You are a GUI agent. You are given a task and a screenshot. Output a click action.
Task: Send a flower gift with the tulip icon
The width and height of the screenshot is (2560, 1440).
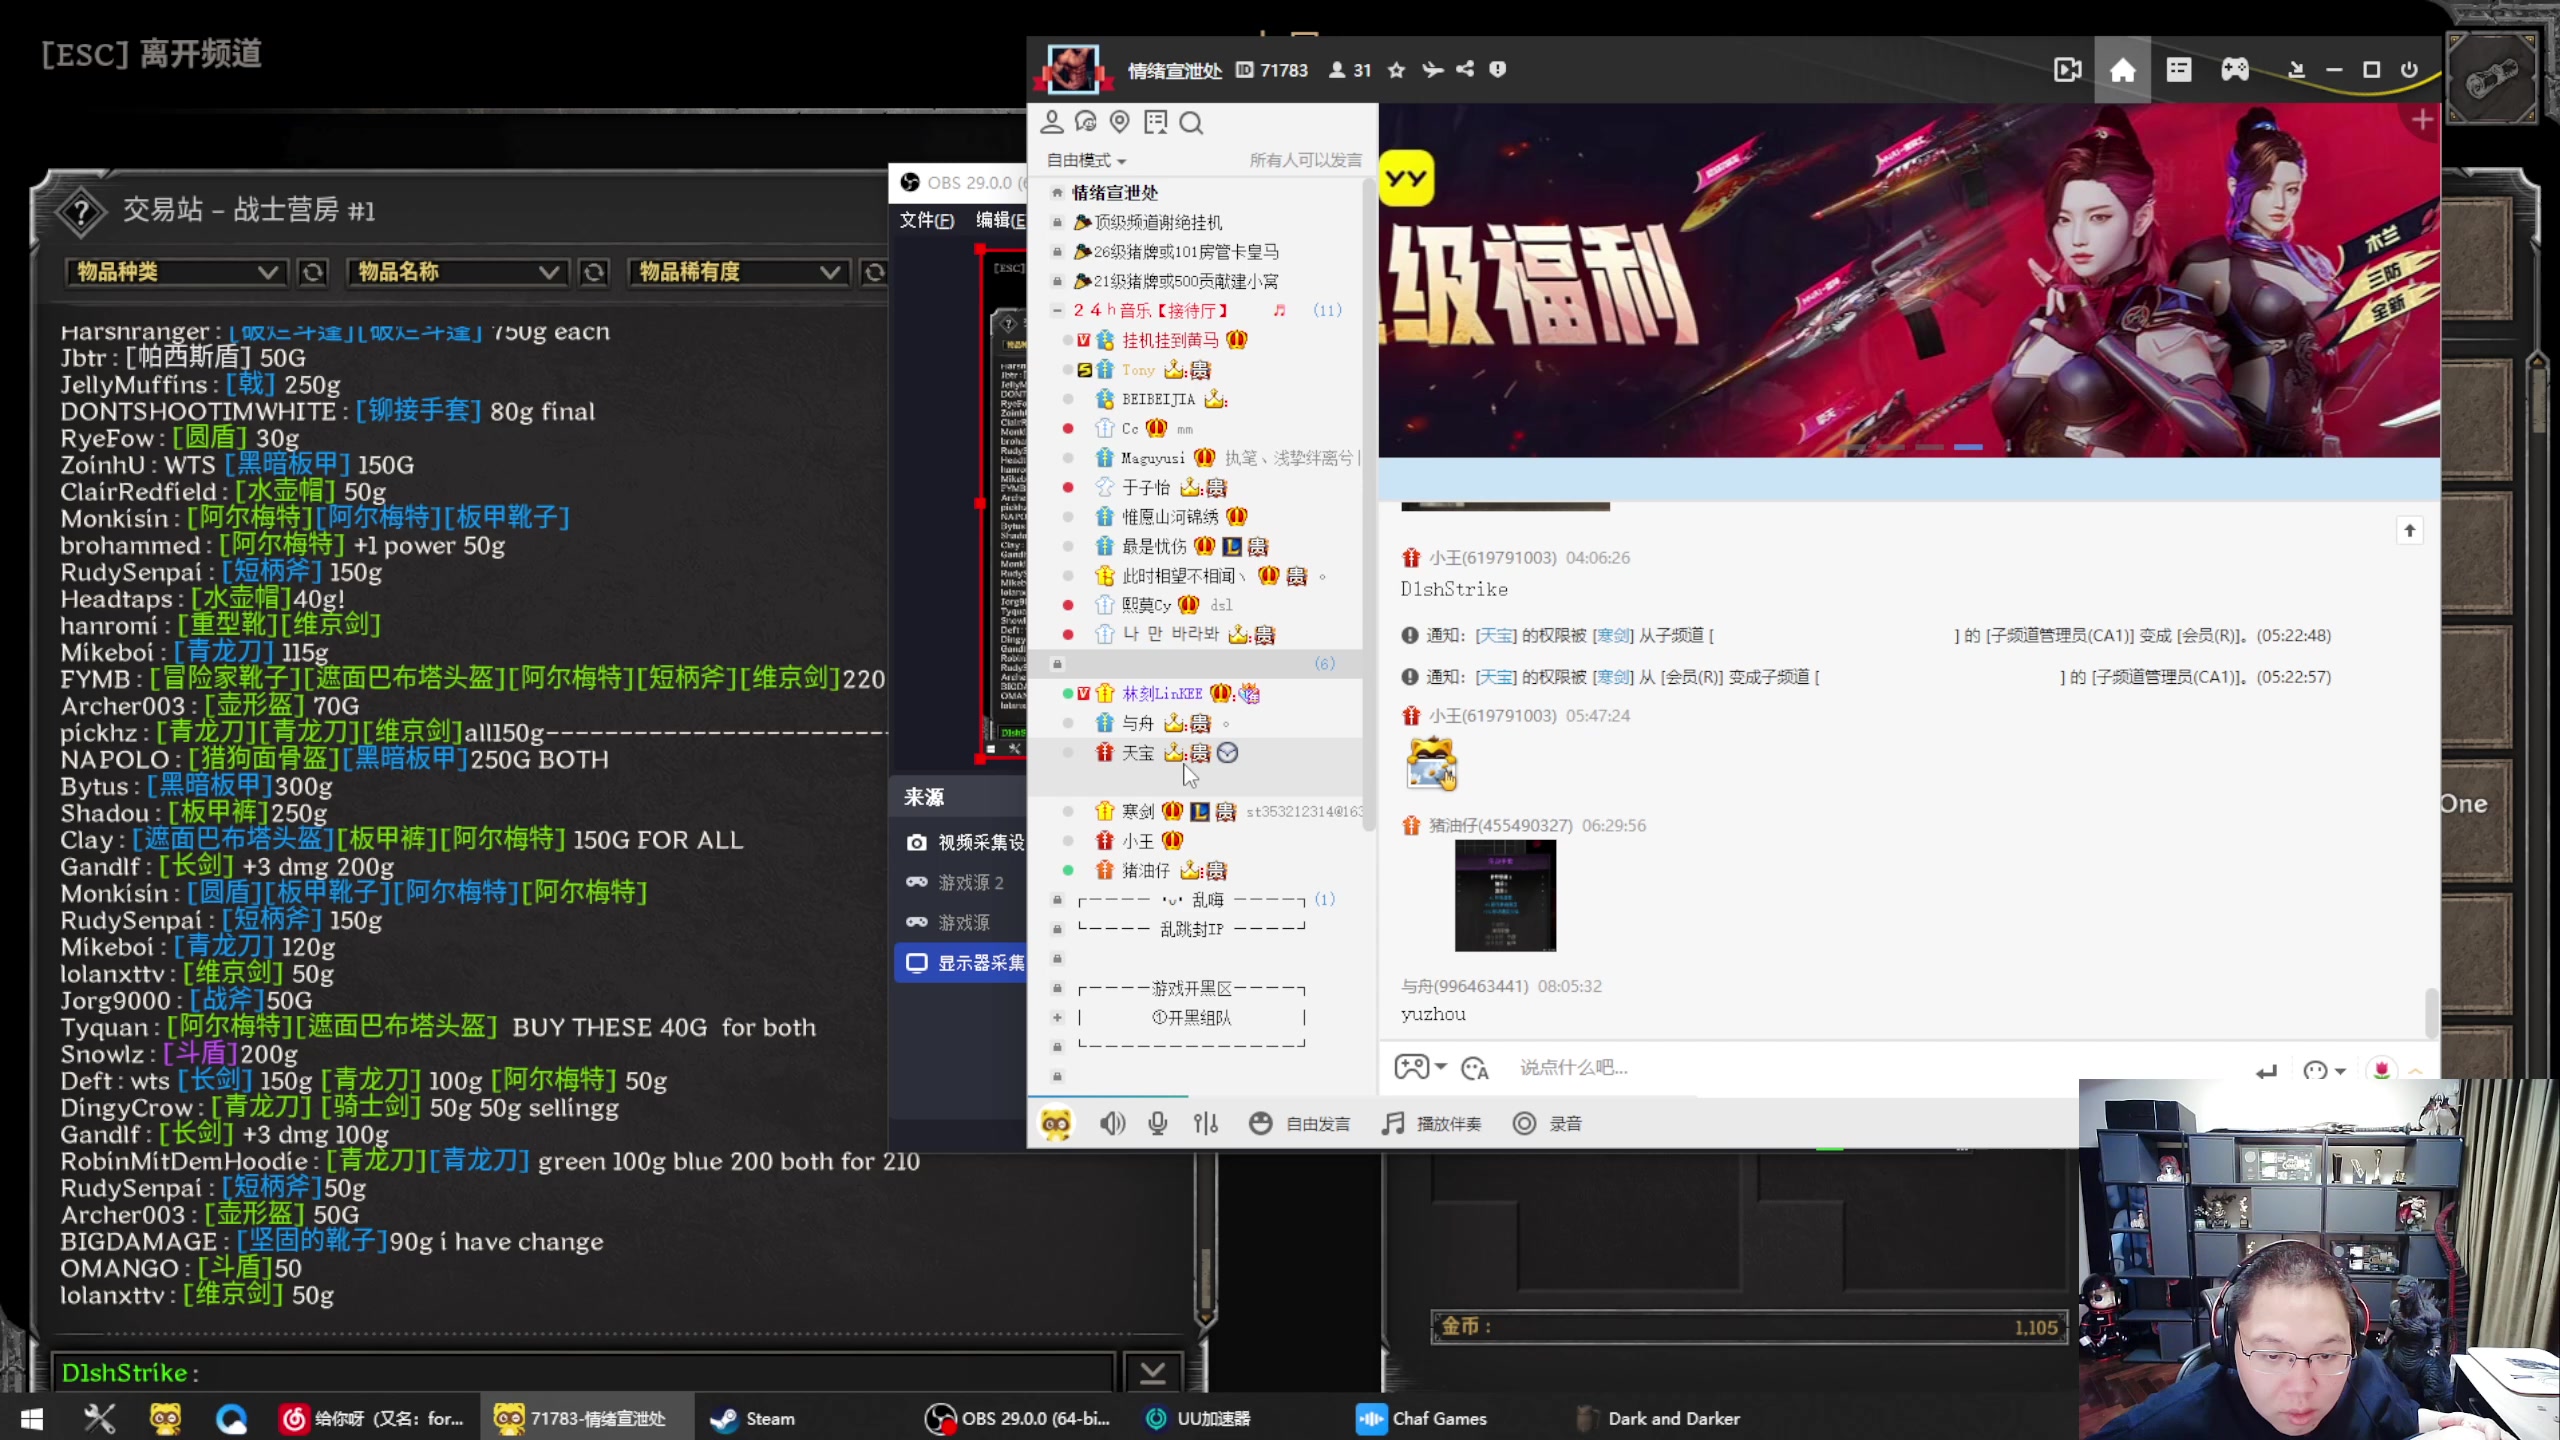click(x=2382, y=1070)
